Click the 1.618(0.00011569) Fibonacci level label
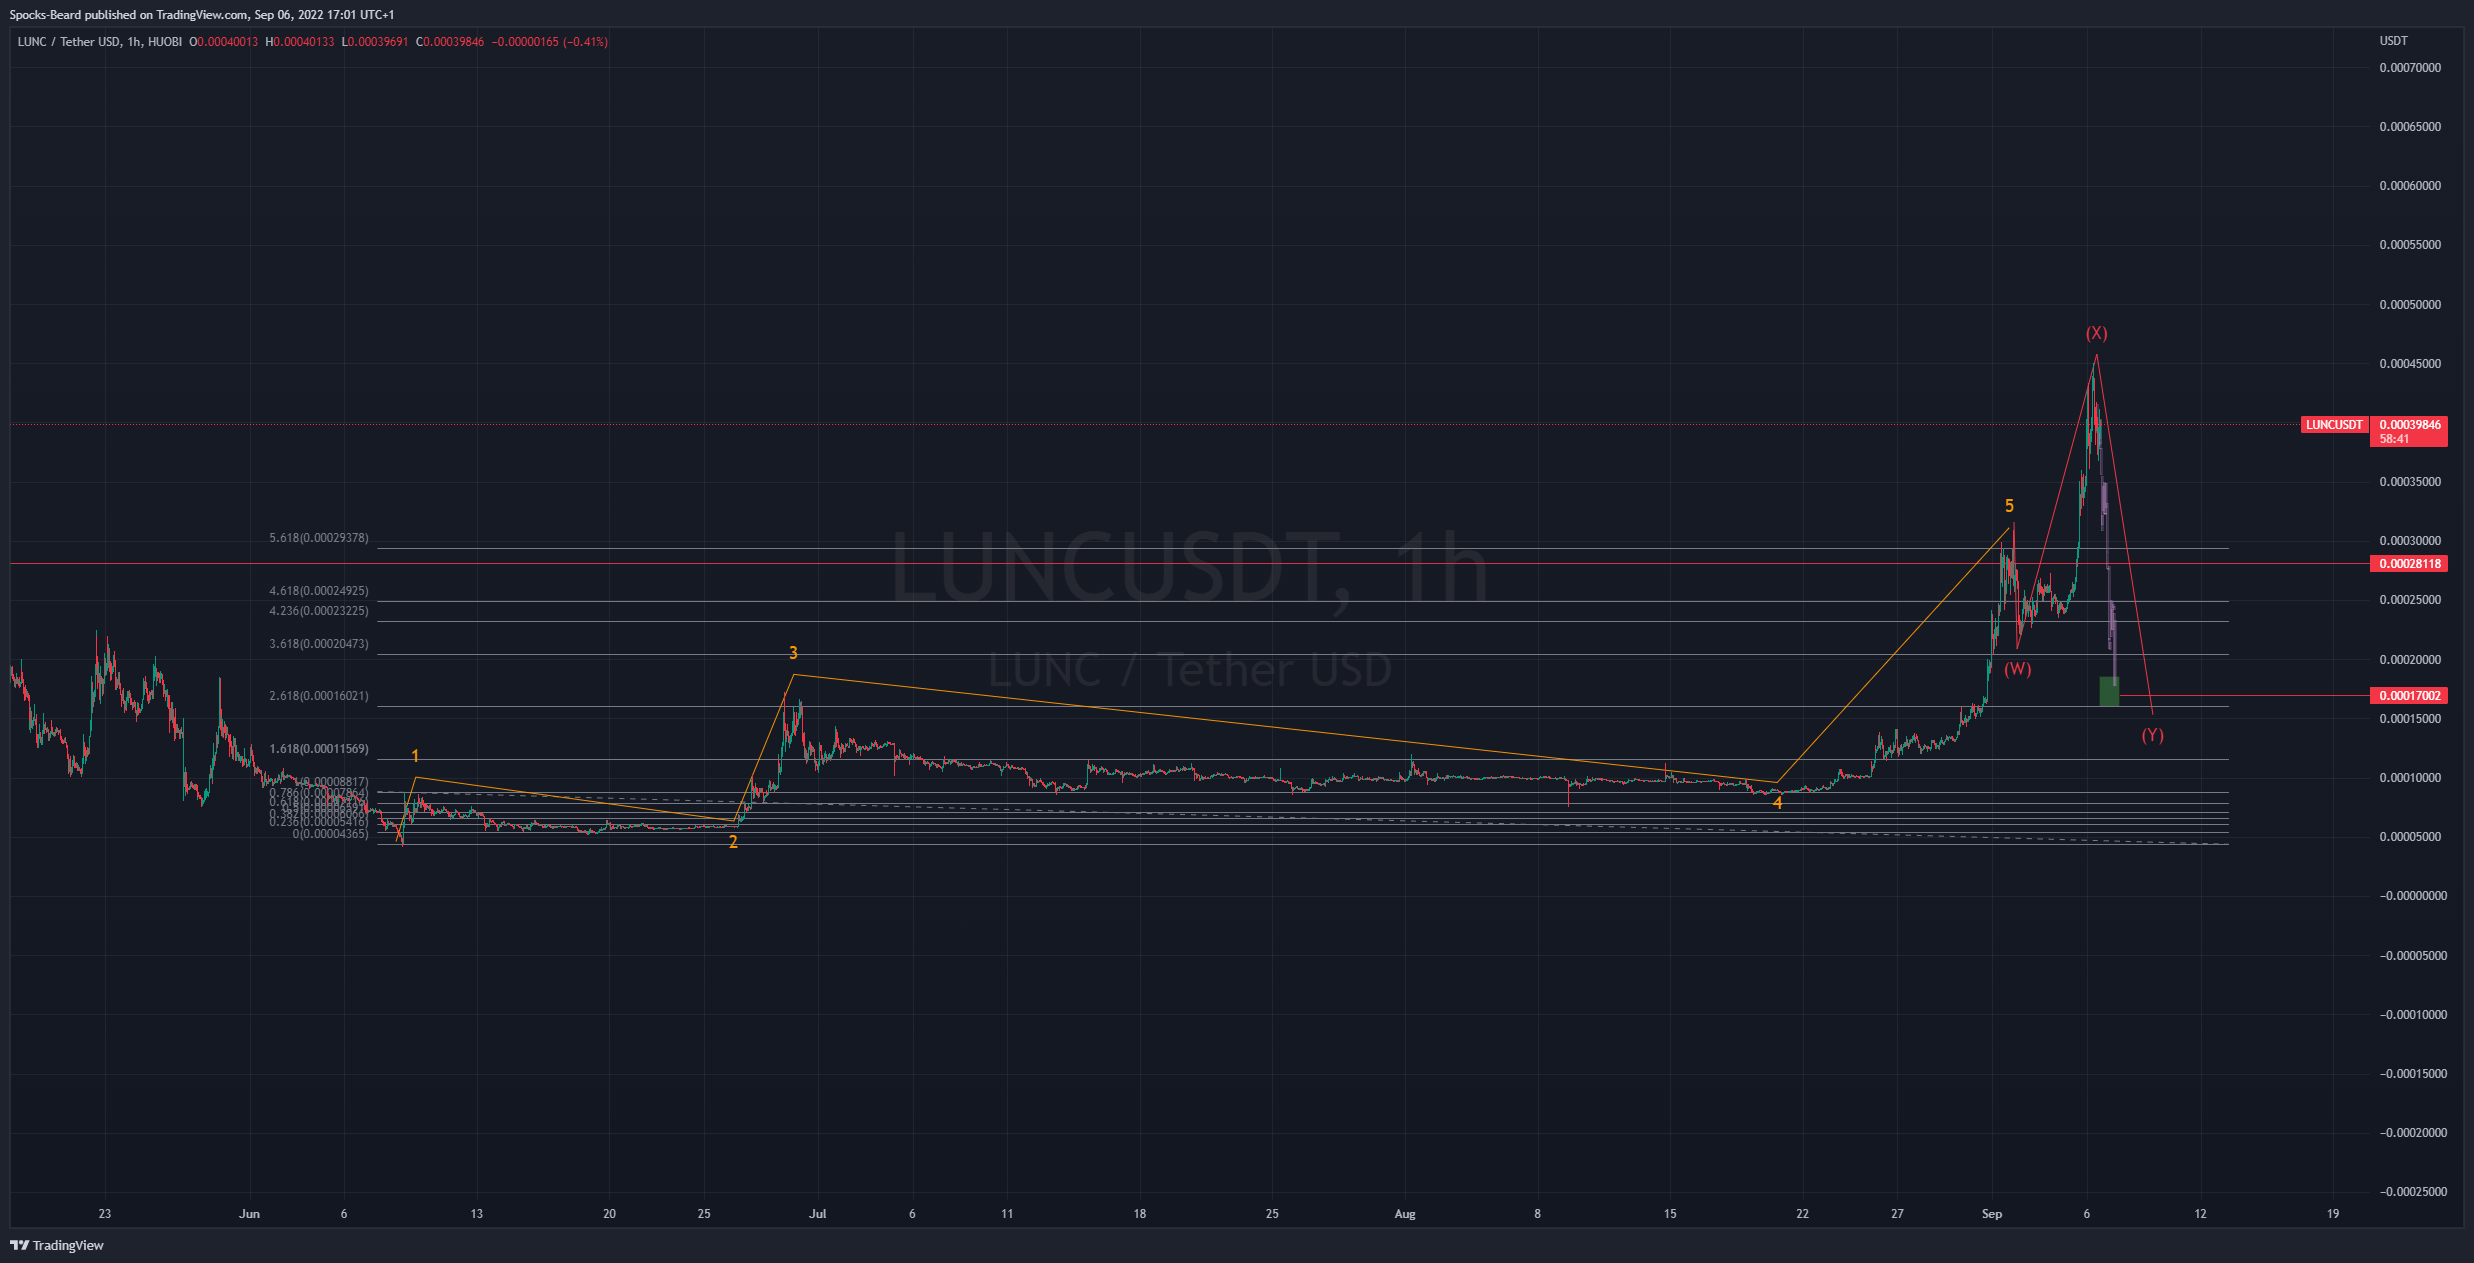 point(319,749)
